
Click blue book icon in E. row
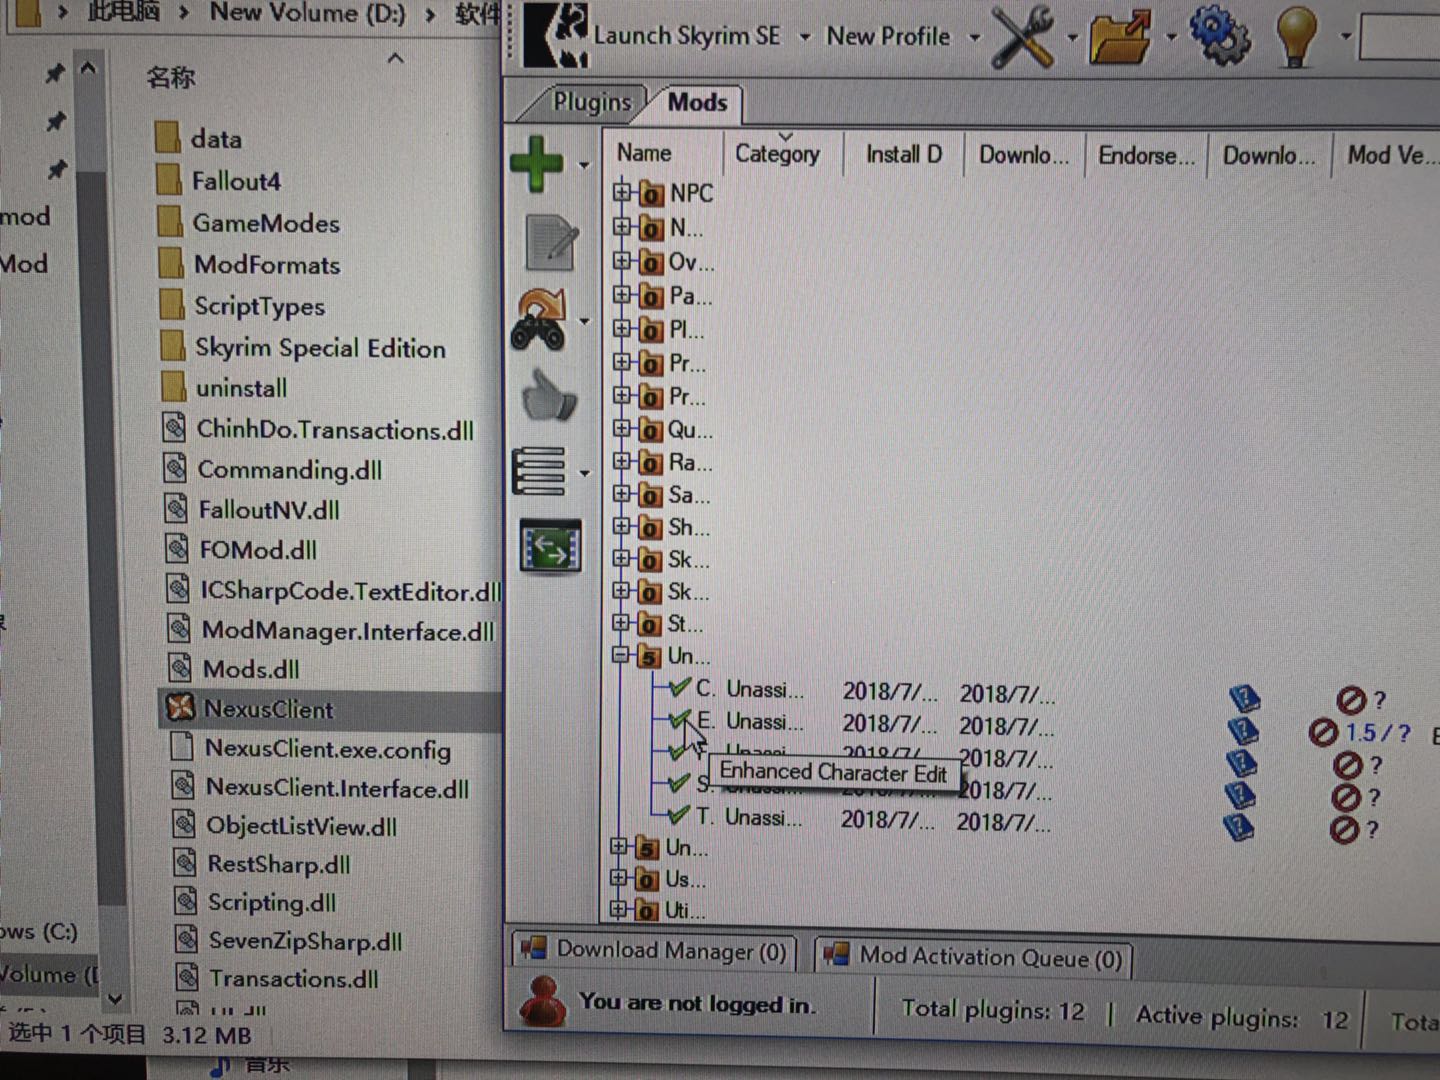tap(1242, 731)
